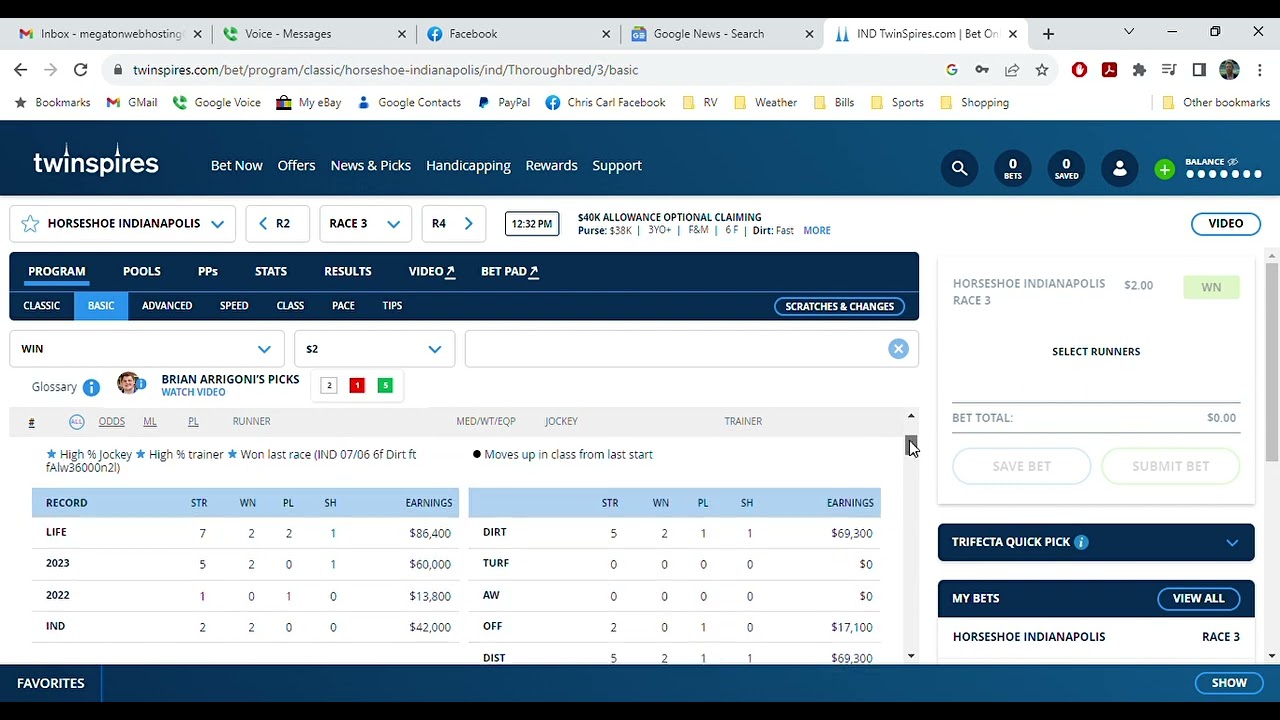Open the browser extensions puzzle icon
This screenshot has width=1280, height=720.
(1139, 70)
